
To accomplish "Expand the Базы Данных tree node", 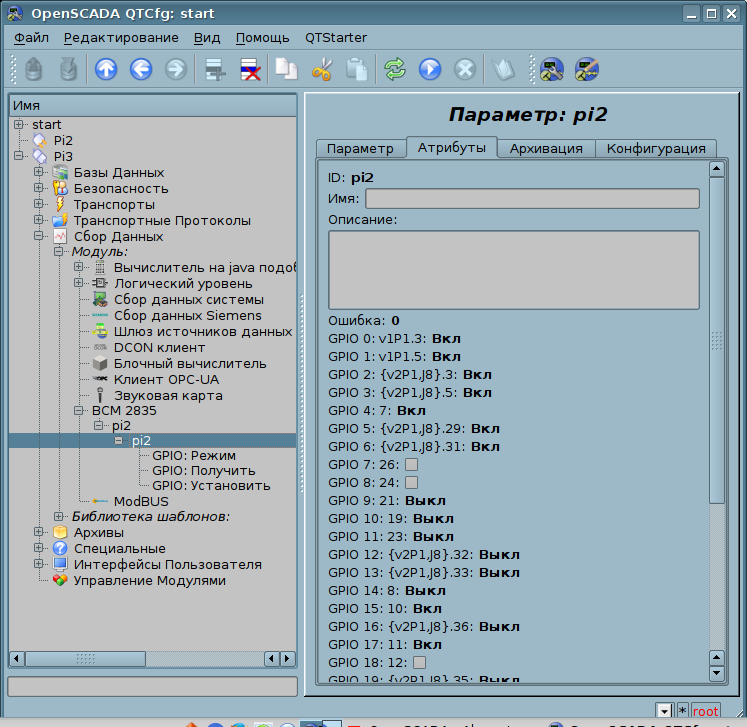I will (39, 173).
